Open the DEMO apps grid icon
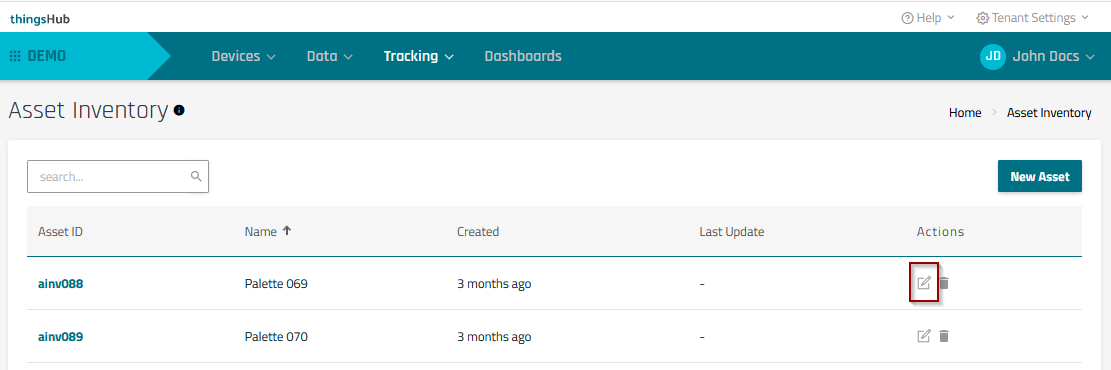The width and height of the screenshot is (1111, 370). coord(15,56)
